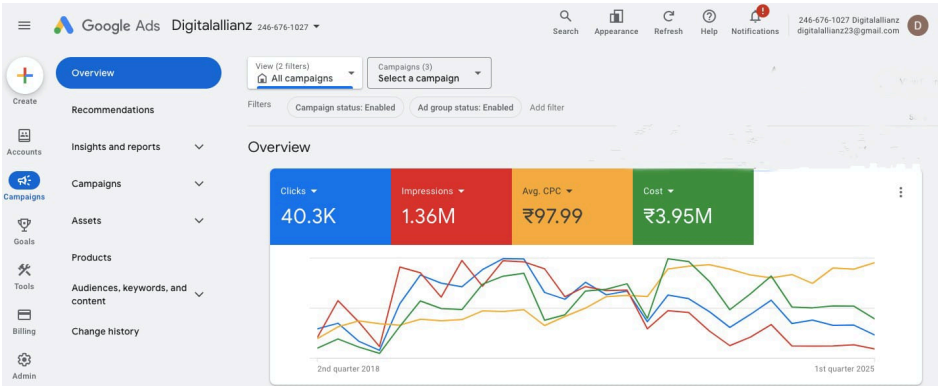Image resolution: width=938 pixels, height=388 pixels.
Task: Click 1st quarter 2025 axis label
Action: pyautogui.click(x=844, y=369)
